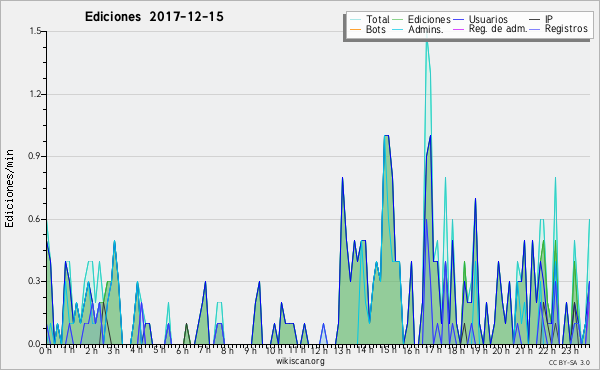
Task: Click the y-axis value 0.3
Action: point(35,282)
